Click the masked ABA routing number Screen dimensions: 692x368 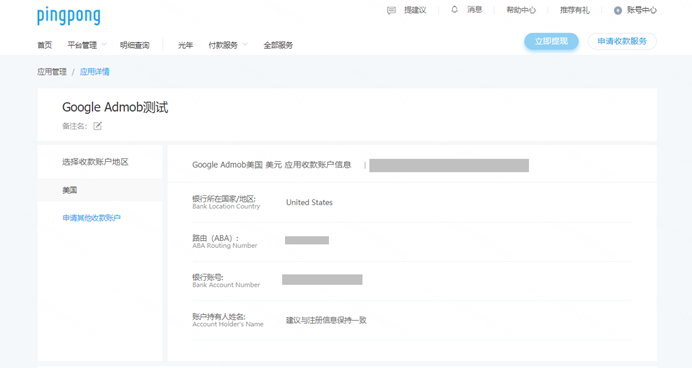coord(307,240)
